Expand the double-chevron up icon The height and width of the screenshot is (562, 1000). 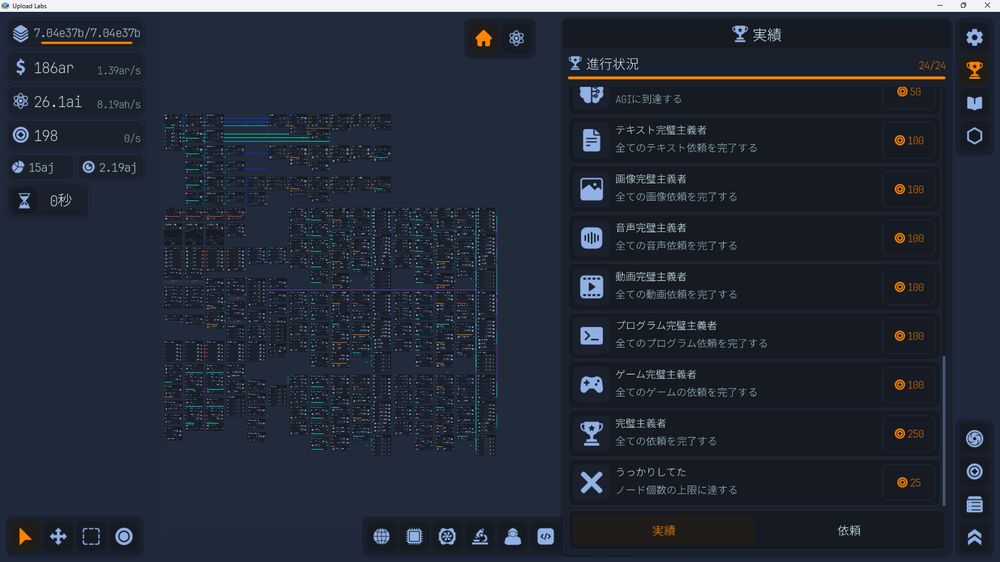click(974, 537)
